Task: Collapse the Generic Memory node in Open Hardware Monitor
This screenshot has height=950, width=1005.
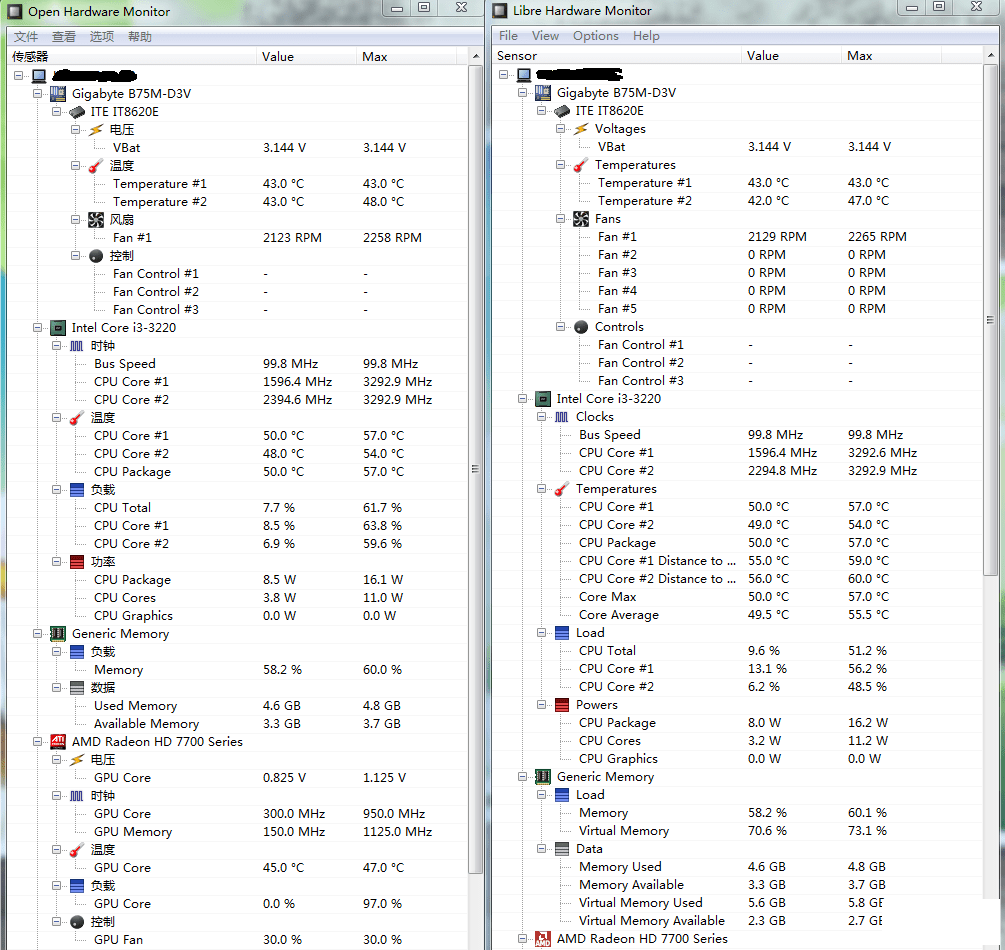Action: point(37,634)
